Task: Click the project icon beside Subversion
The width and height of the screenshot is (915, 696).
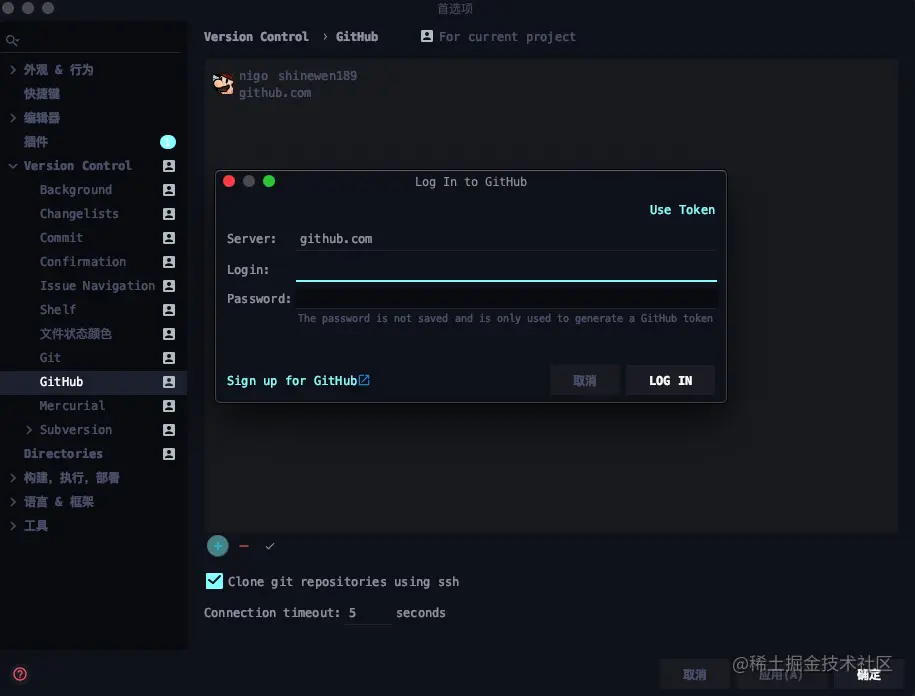Action: (x=169, y=429)
